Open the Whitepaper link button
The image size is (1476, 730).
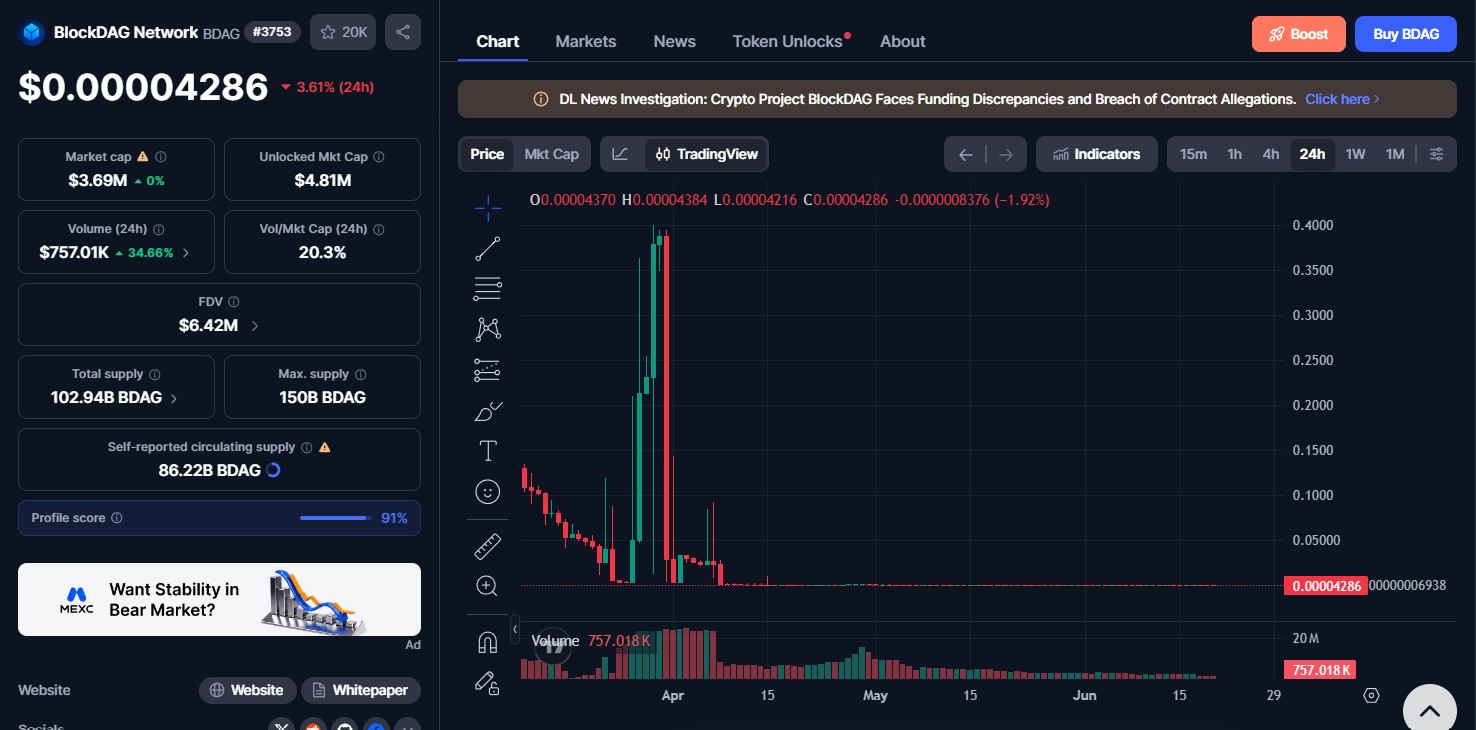(x=361, y=690)
